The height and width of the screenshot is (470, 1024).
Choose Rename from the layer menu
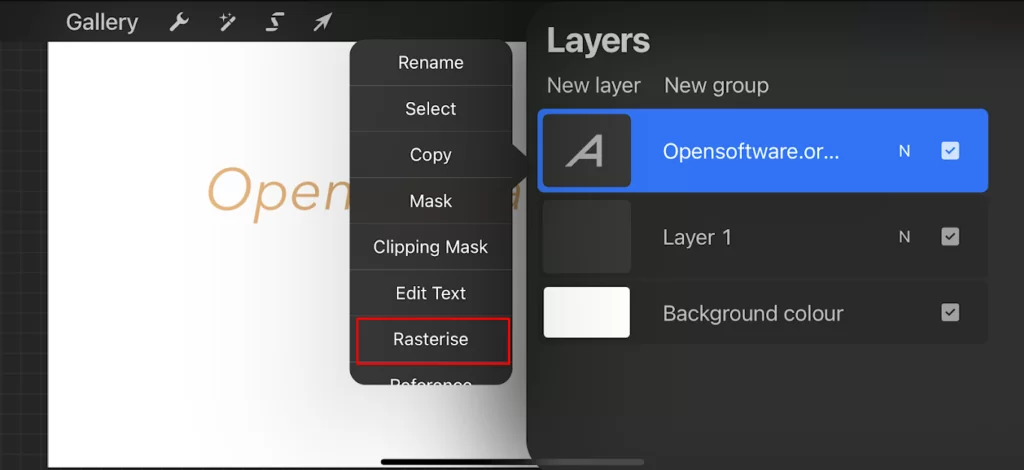430,63
